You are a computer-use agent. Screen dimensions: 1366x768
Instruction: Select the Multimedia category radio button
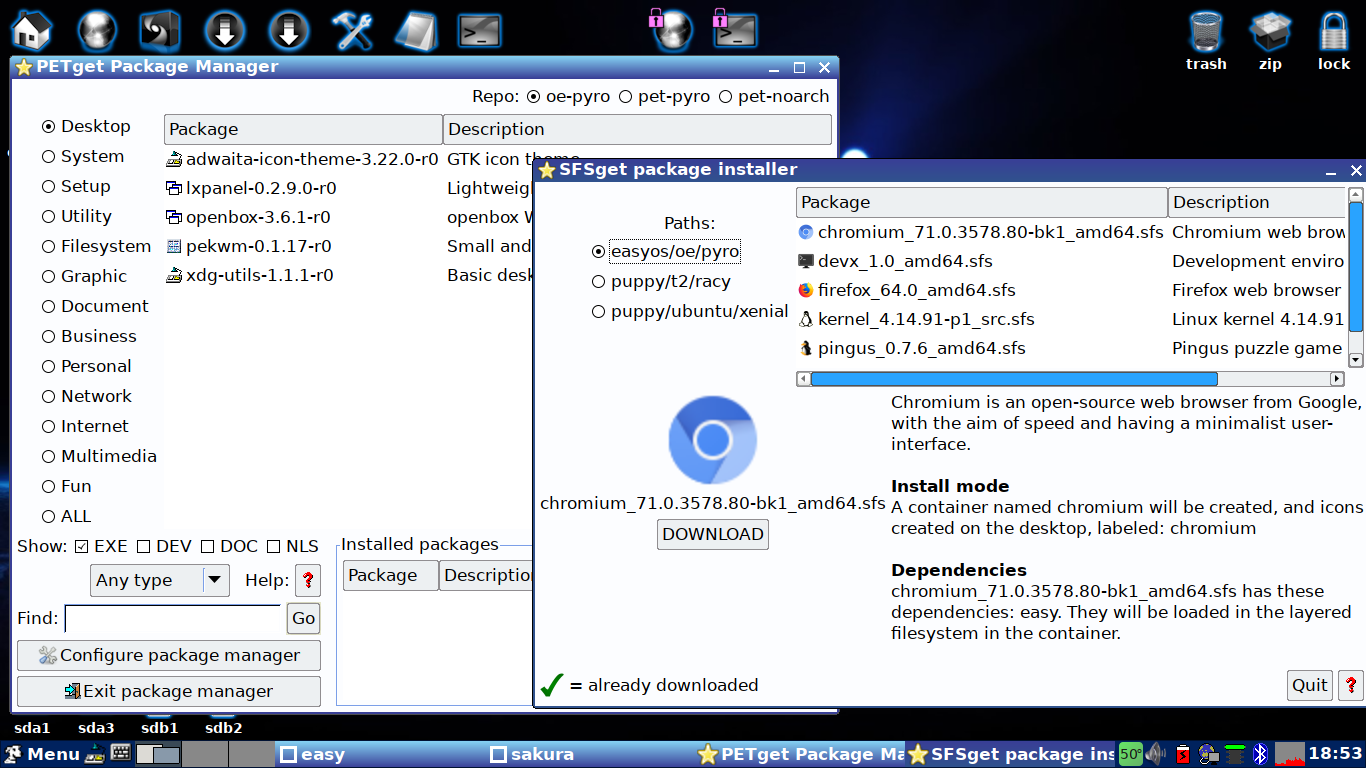point(48,457)
